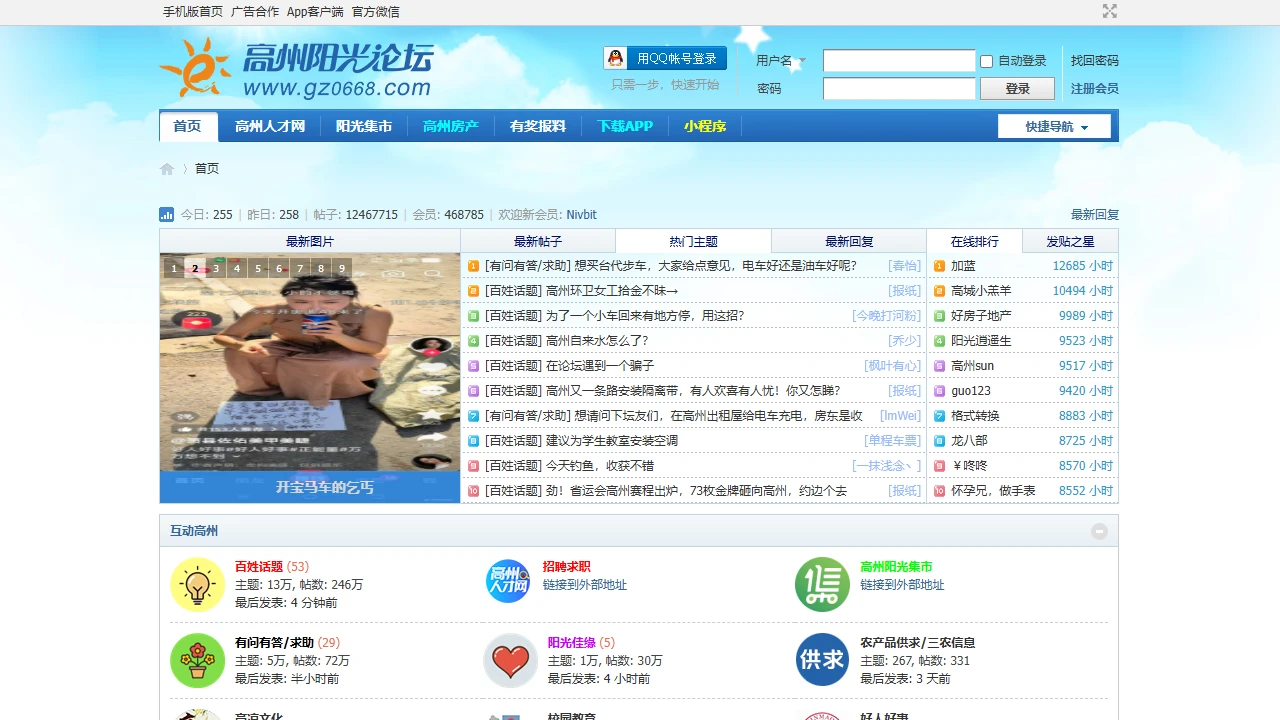The width and height of the screenshot is (1280, 720).
Task: Open the post 高州自来水怎么了
Action: [x=597, y=341]
